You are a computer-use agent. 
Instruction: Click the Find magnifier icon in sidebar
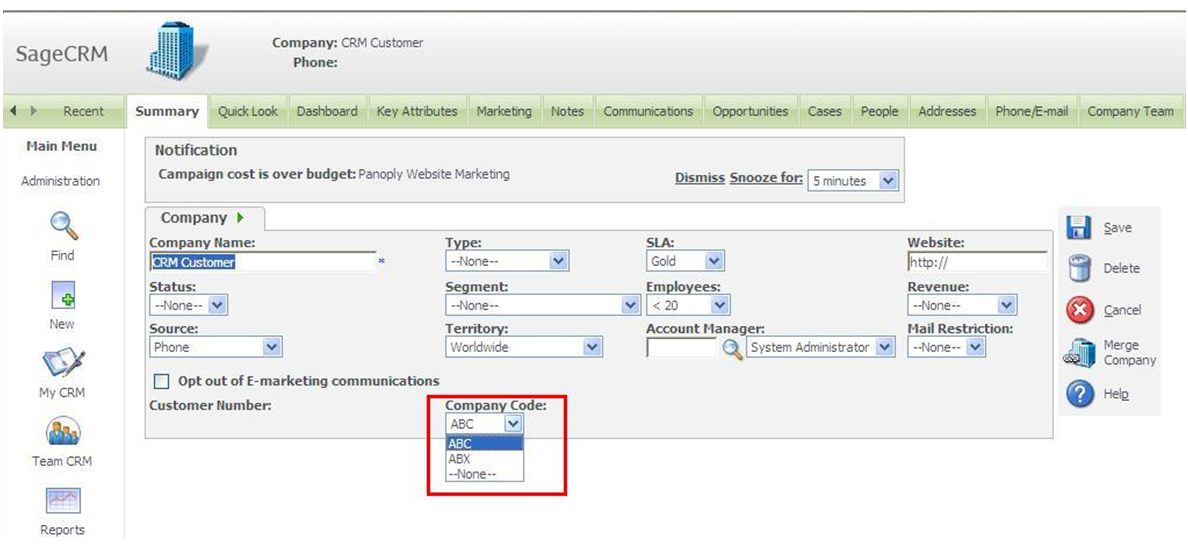pos(62,226)
